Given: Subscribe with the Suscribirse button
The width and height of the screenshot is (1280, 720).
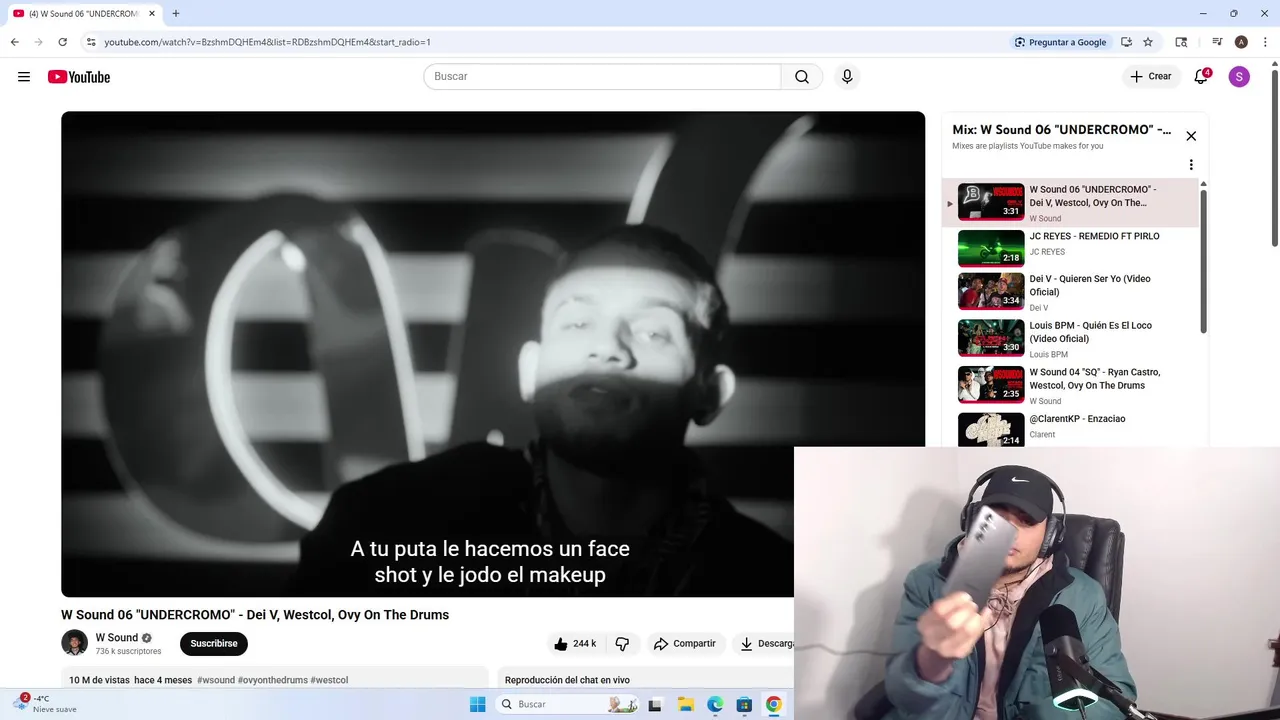Looking at the screenshot, I should tap(214, 643).
